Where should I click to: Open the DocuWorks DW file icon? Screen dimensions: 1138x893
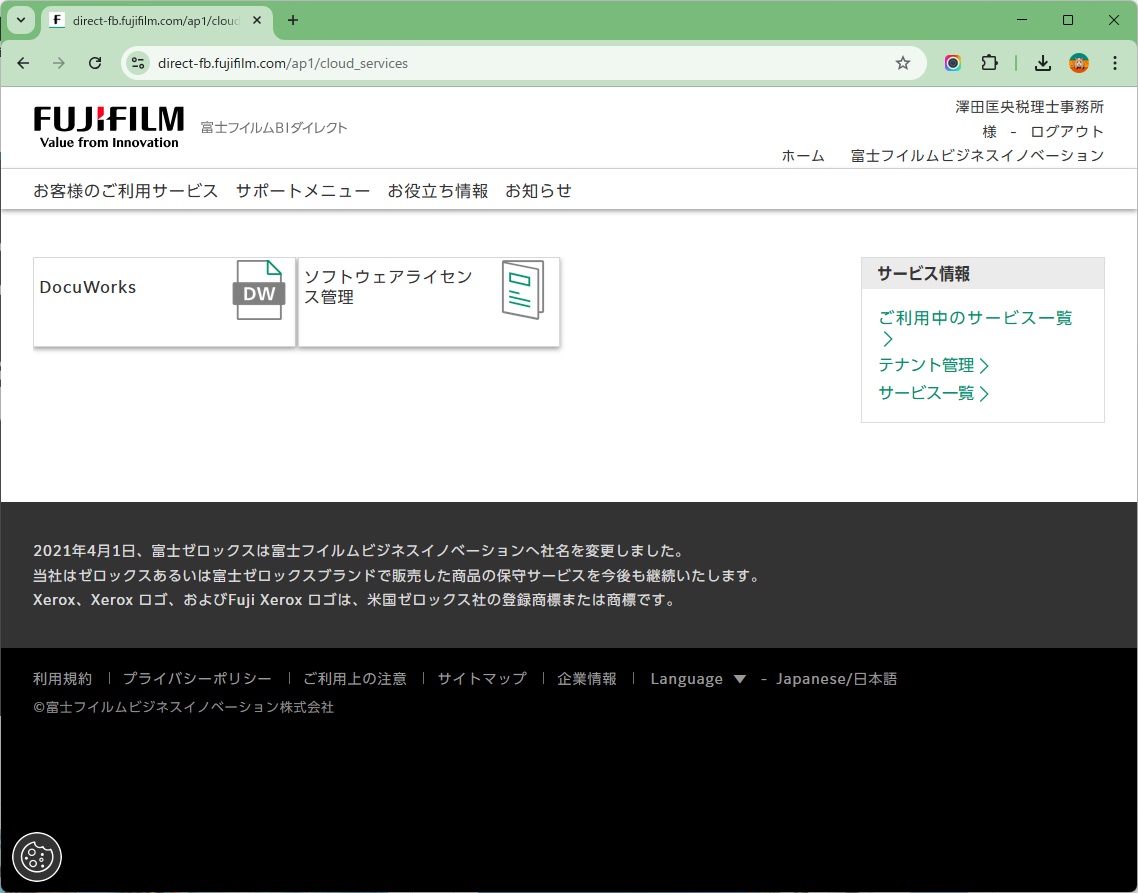click(x=259, y=290)
